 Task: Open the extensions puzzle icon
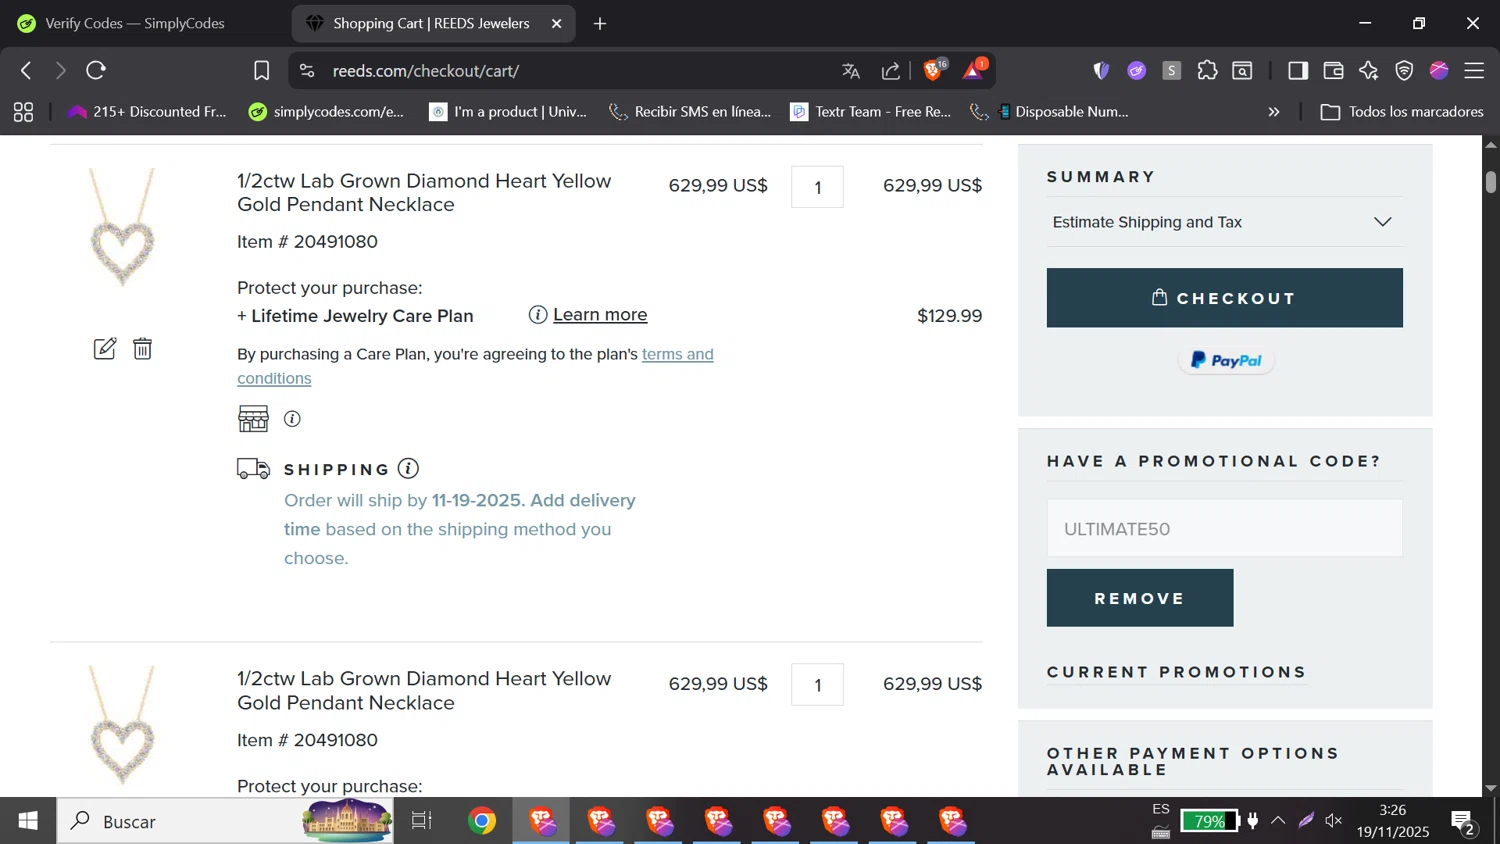1207,71
